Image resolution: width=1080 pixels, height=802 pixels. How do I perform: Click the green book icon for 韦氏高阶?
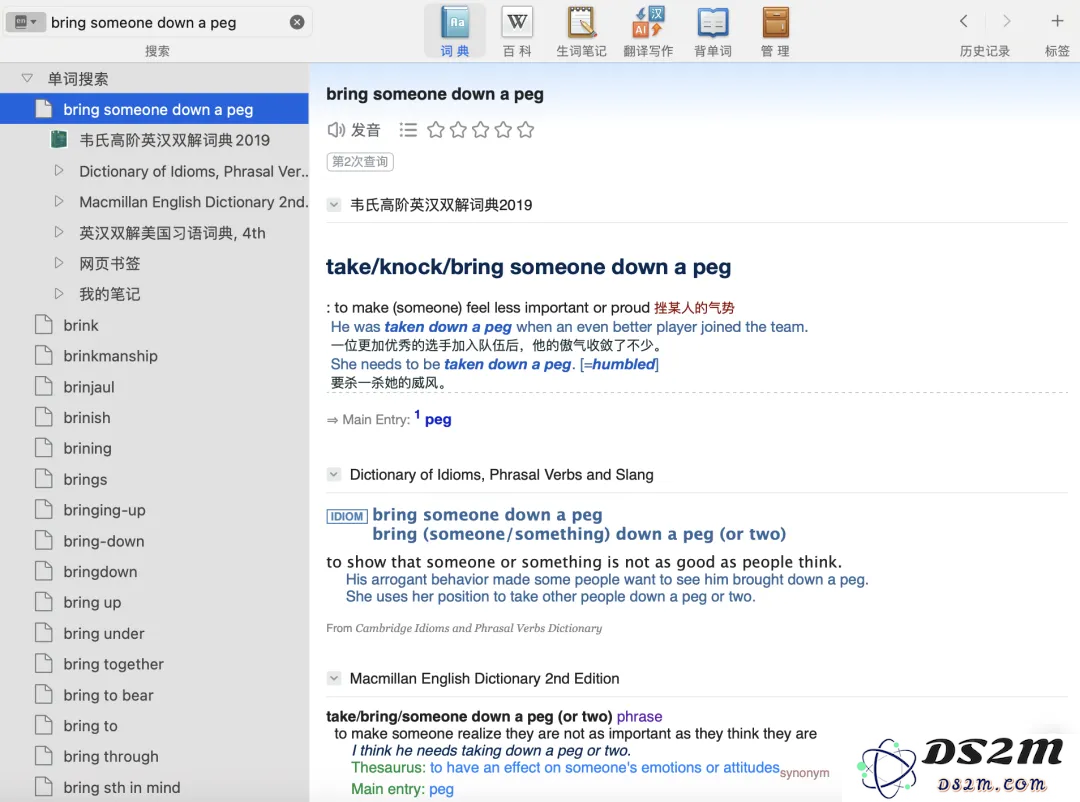click(59, 140)
